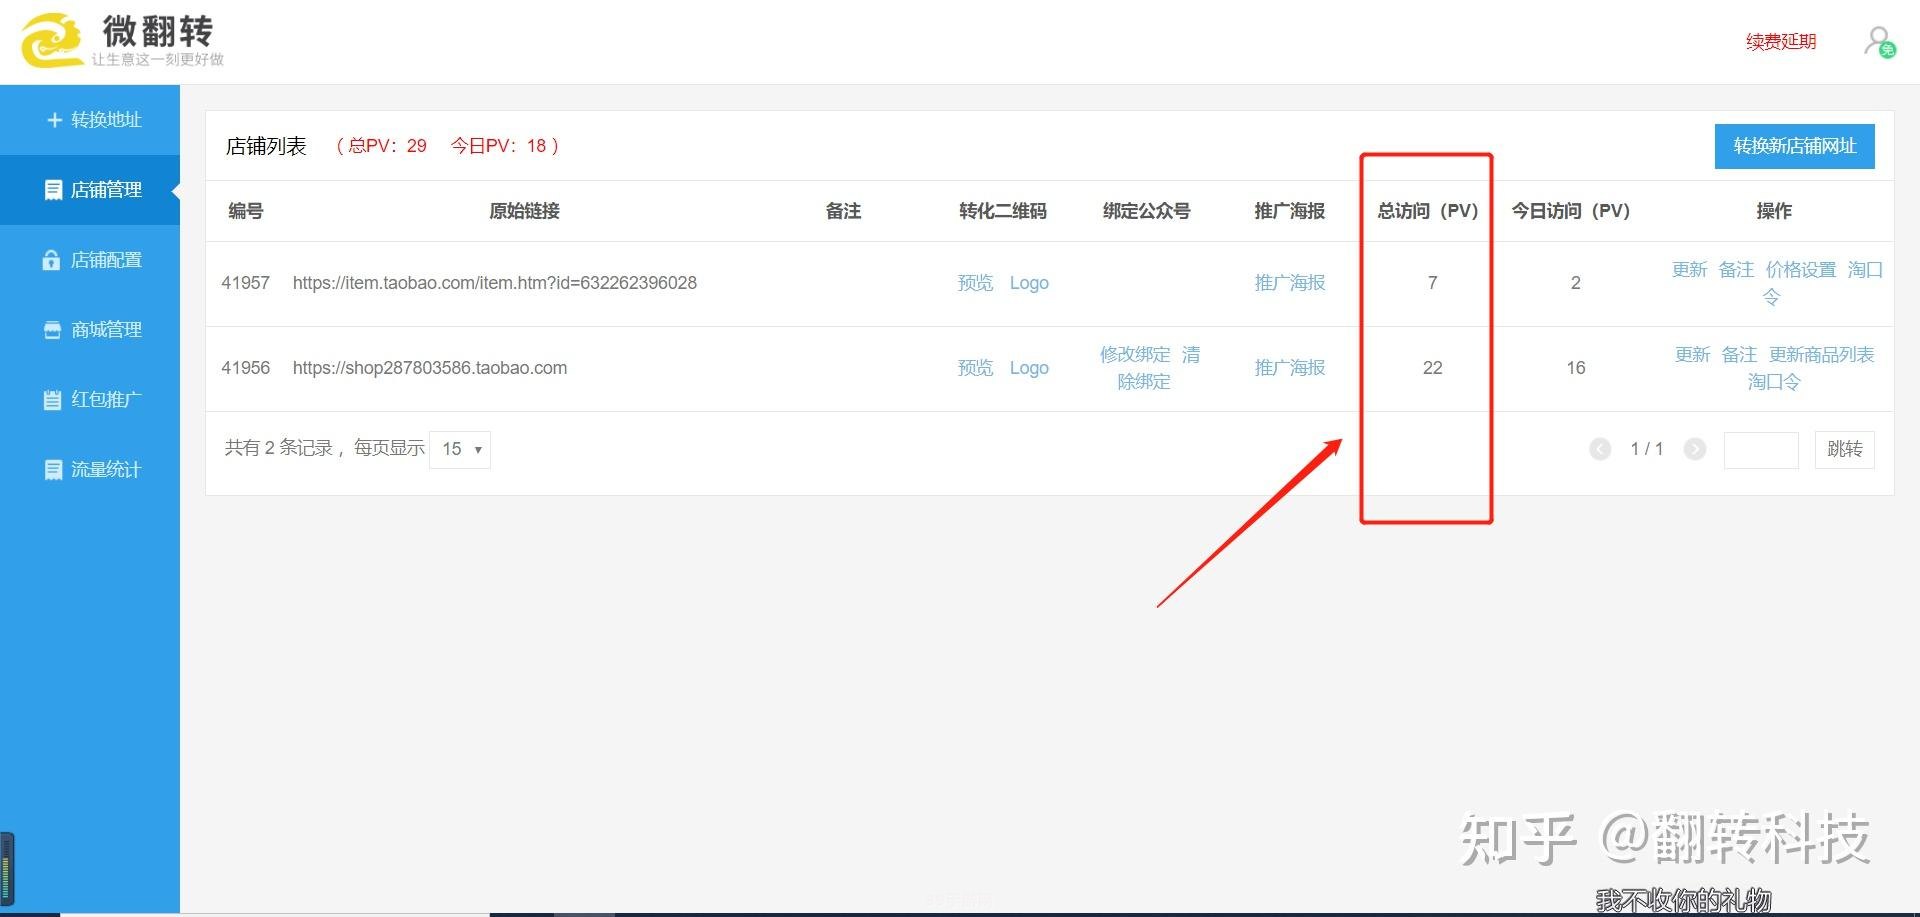Click today's PV value 16
Viewport: 1920px width, 917px height.
(x=1576, y=368)
